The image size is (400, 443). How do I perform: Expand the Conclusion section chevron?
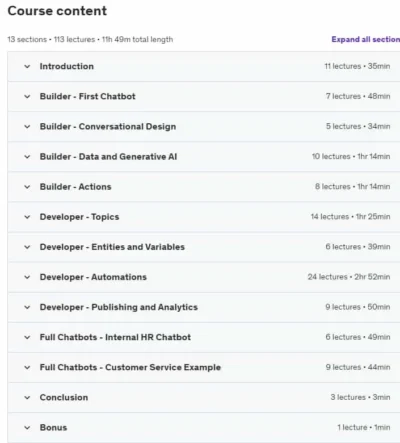27,397
